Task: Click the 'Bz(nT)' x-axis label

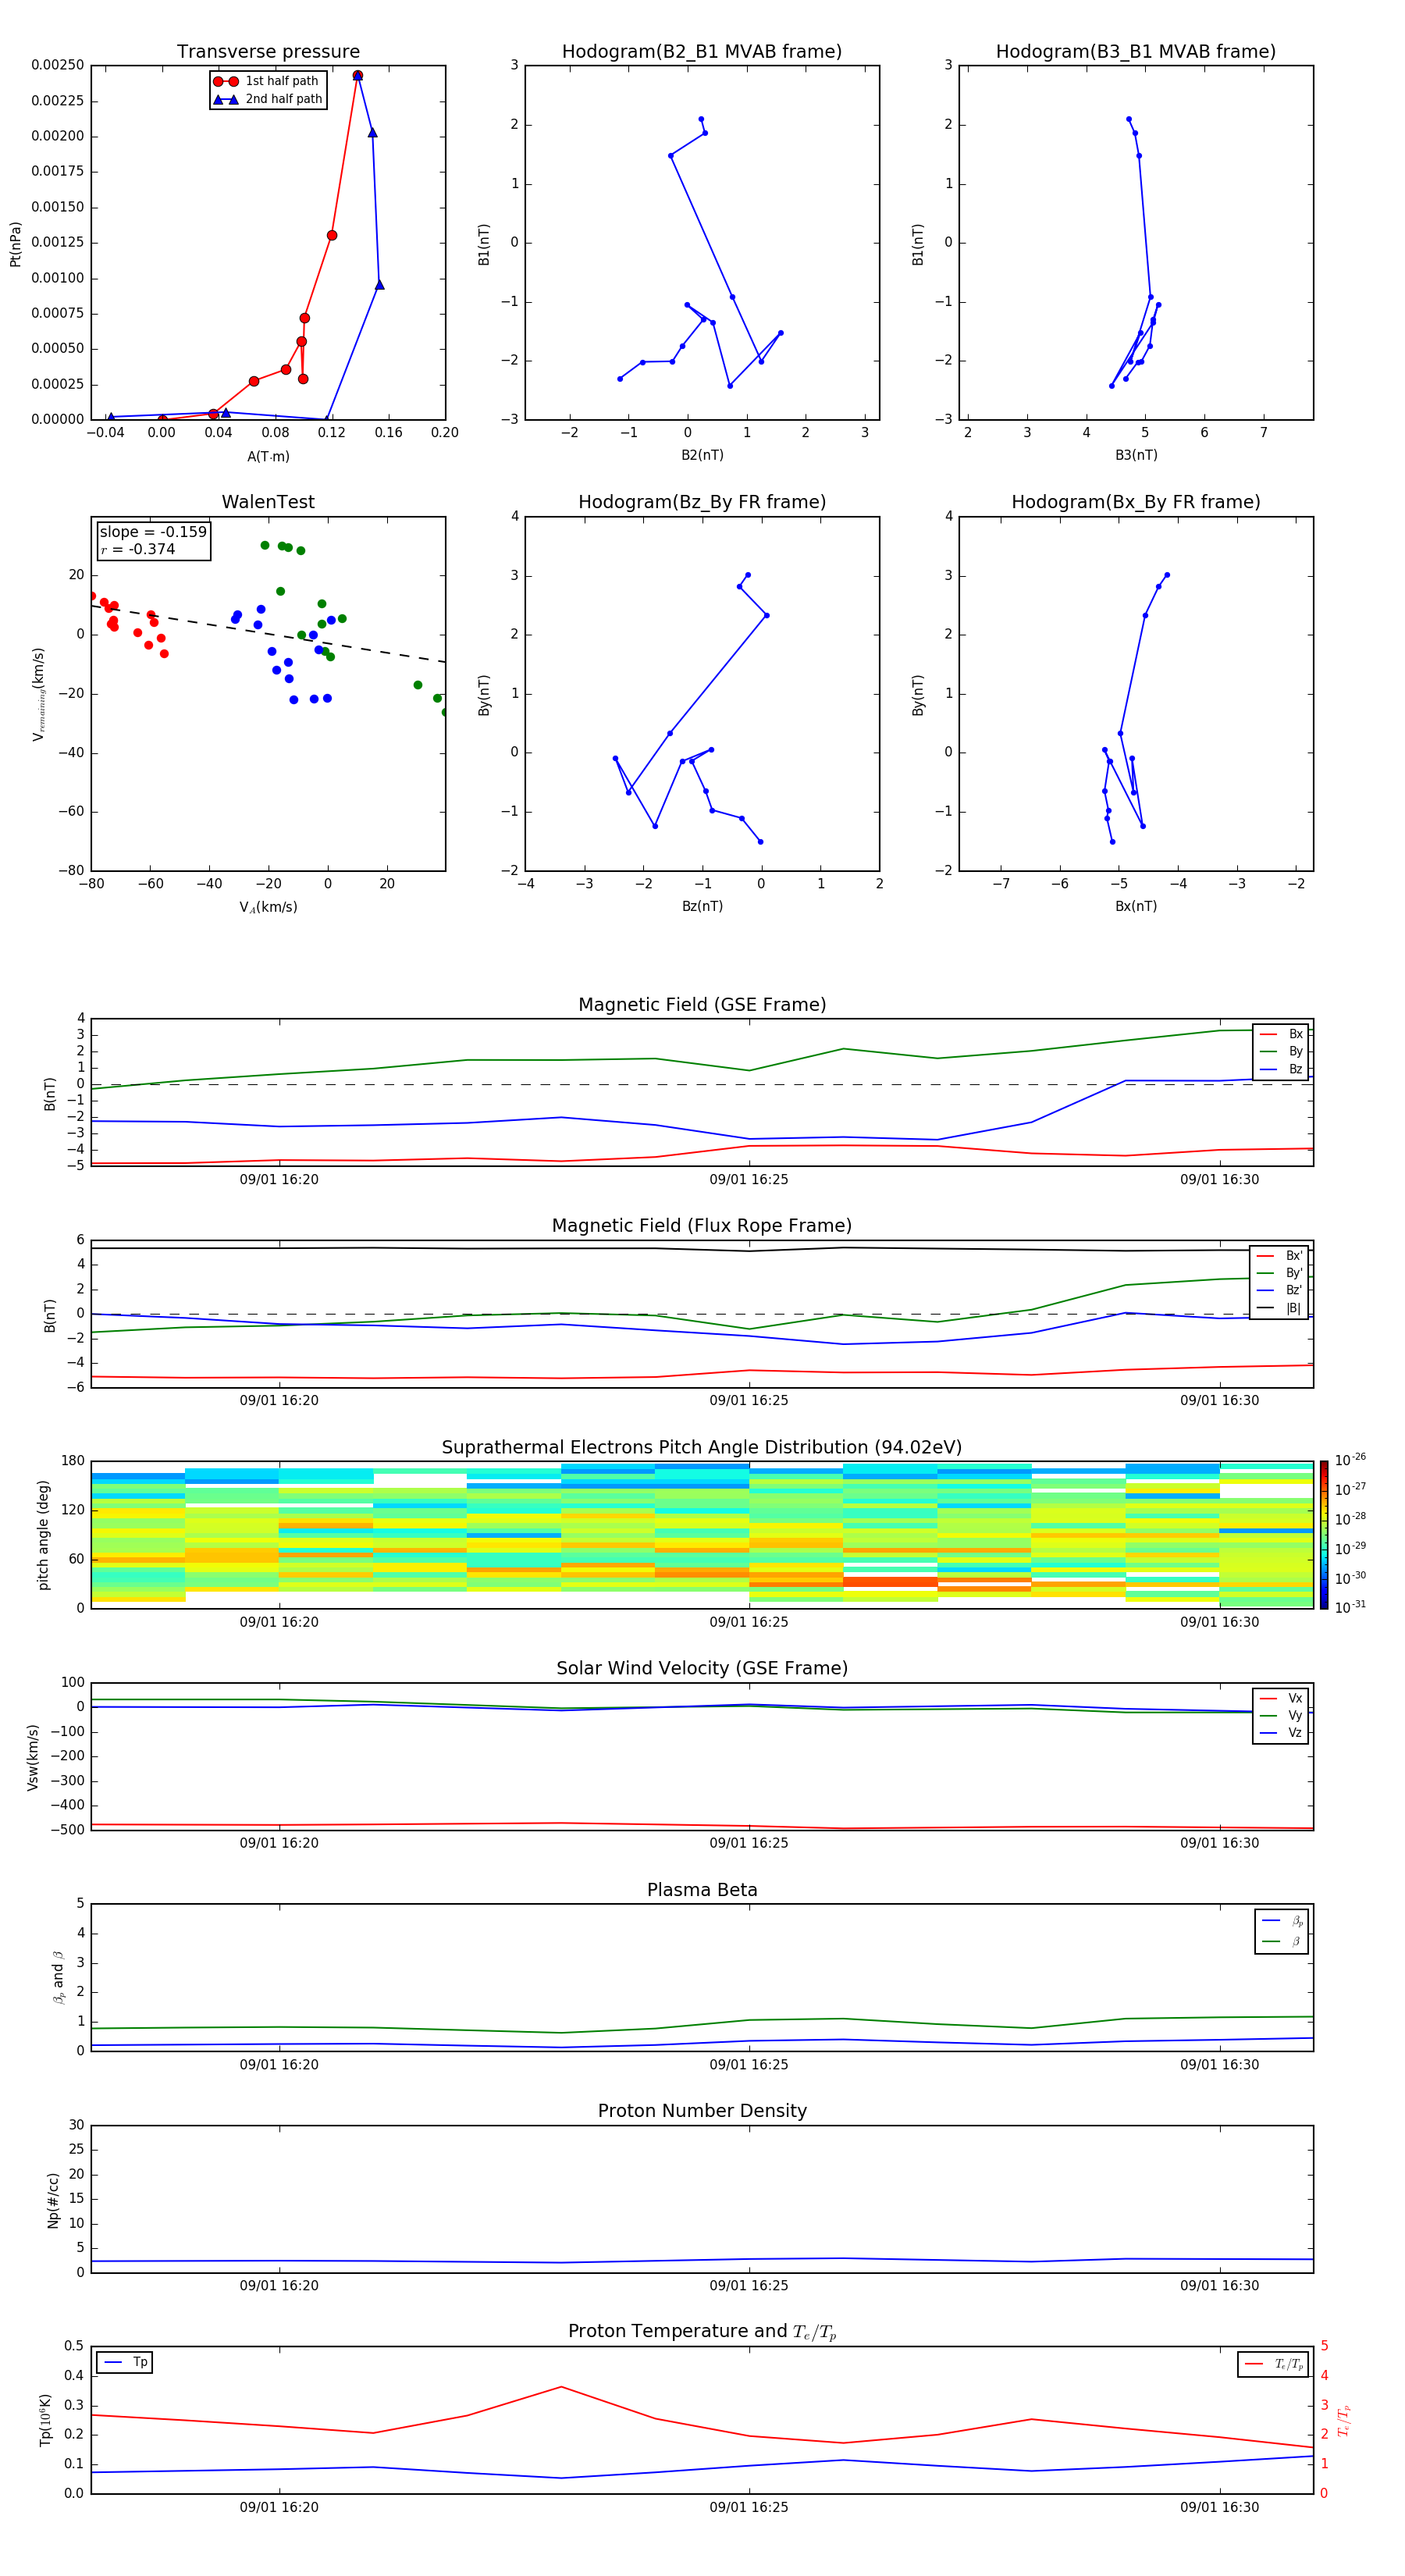Action: point(702,906)
